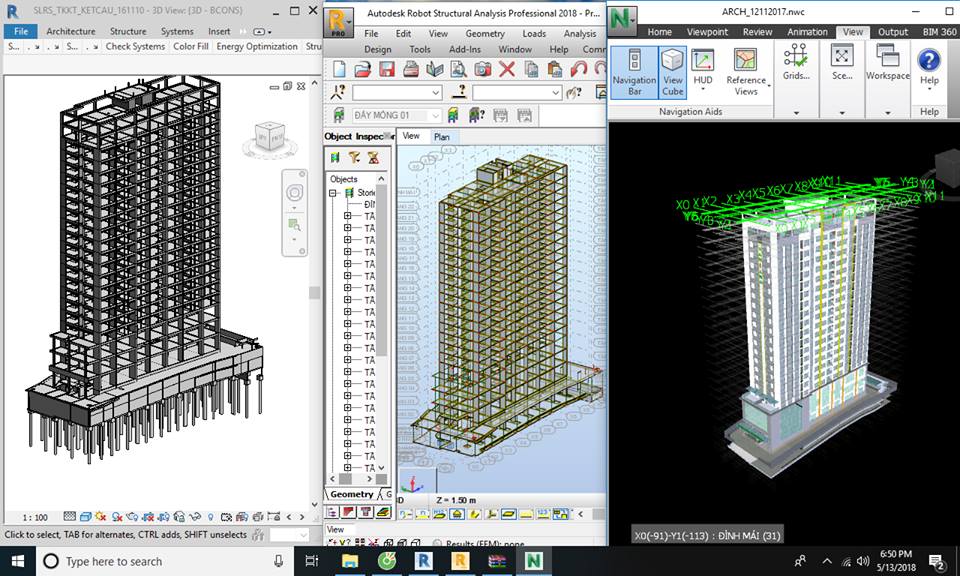
Task: Open the Loads menu in Robot
Action: (x=534, y=34)
